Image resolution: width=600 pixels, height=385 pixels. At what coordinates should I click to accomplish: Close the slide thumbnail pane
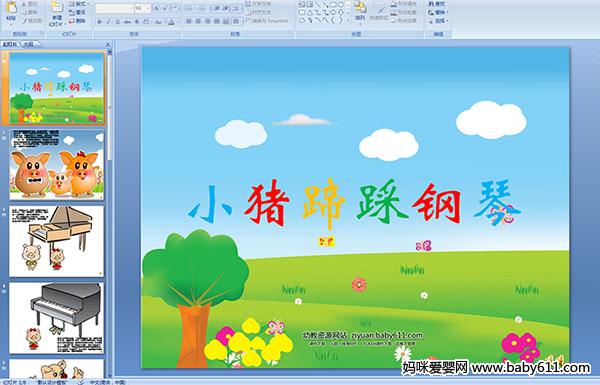pos(108,44)
